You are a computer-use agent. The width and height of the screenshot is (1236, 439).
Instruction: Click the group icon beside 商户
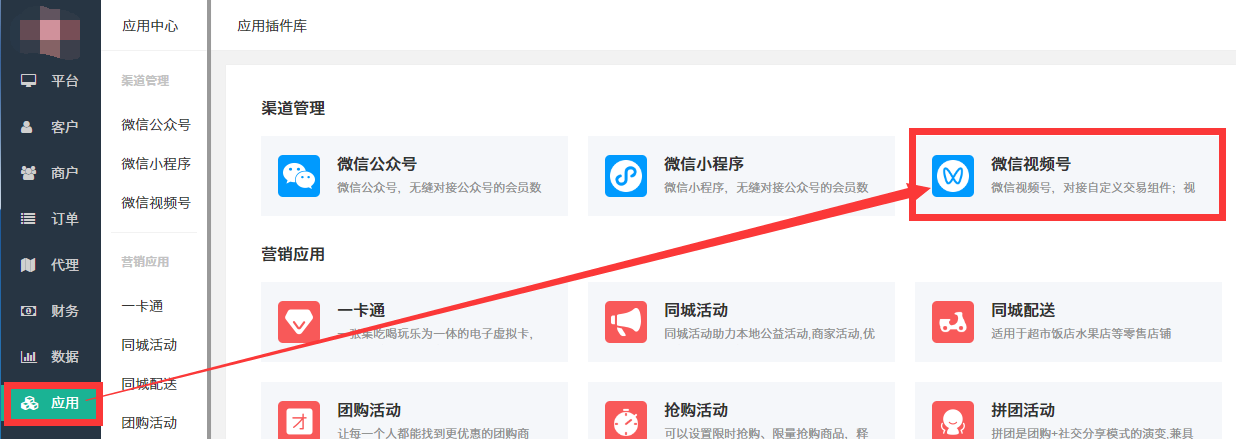click(29, 173)
